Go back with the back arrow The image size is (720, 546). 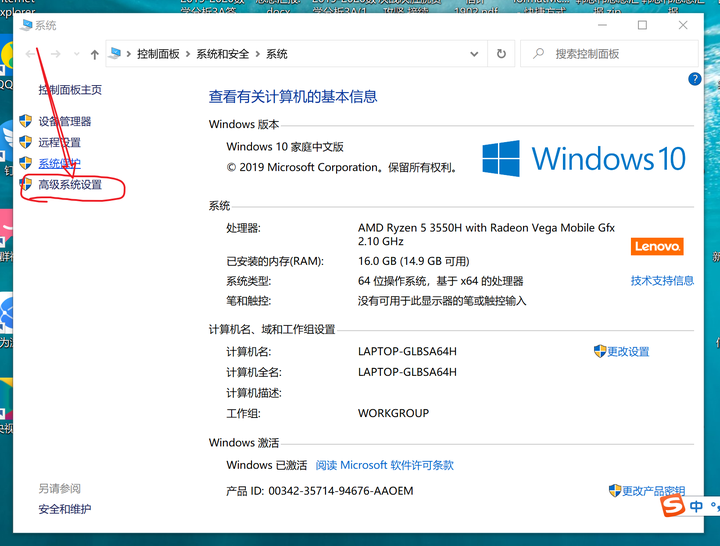(30, 54)
